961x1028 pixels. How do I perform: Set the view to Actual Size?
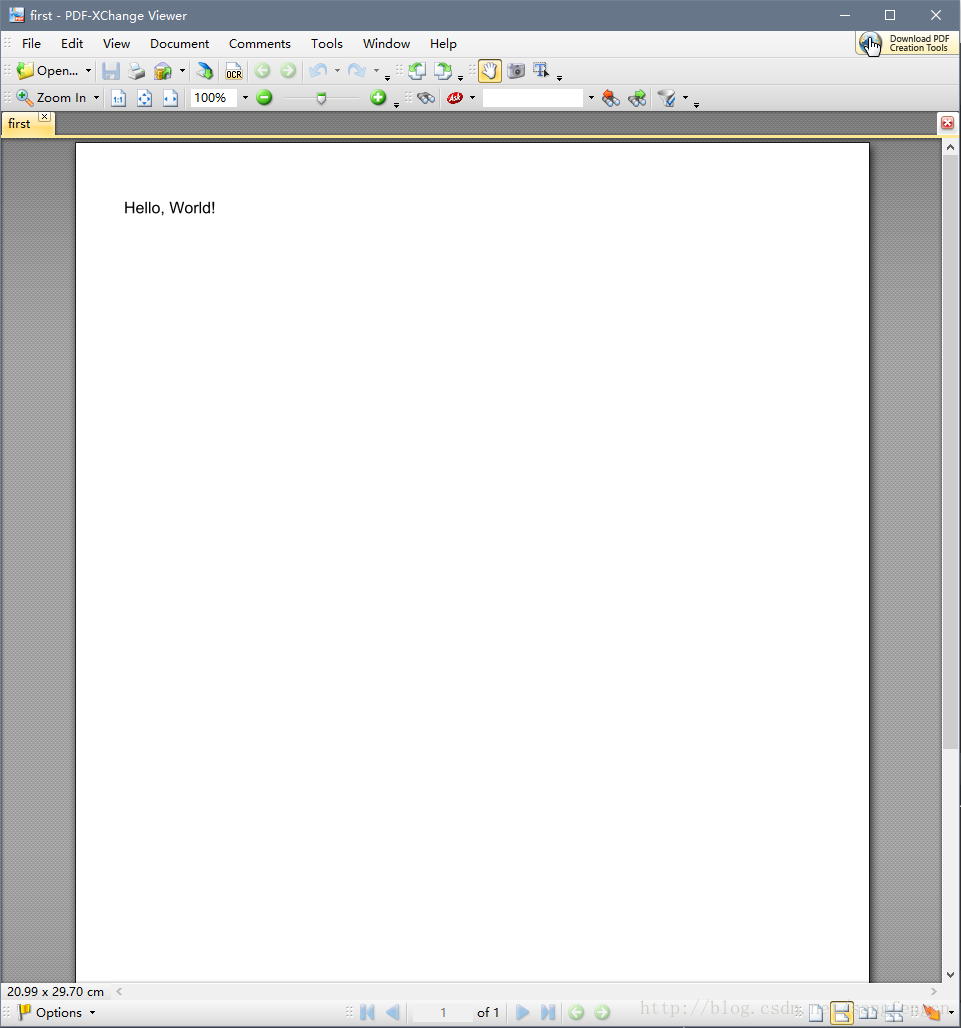(x=118, y=98)
